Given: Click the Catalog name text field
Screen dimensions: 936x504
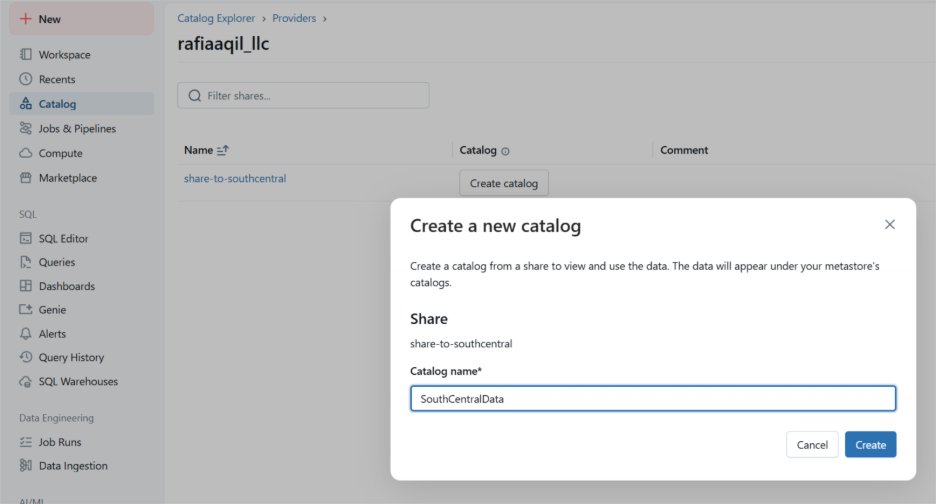Looking at the screenshot, I should (x=652, y=399).
